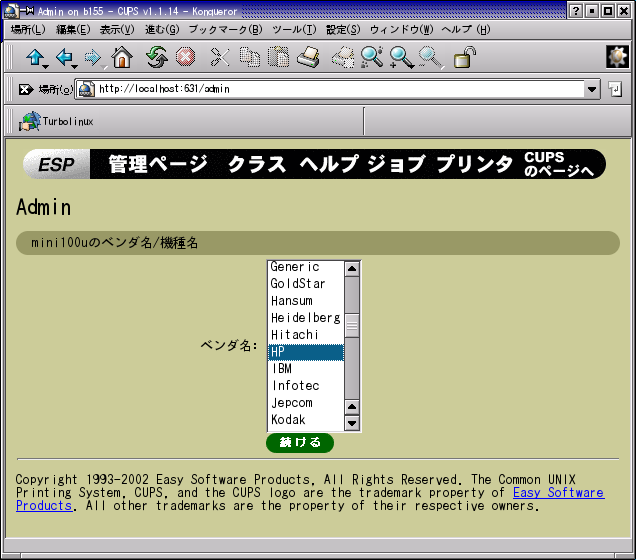Image resolution: width=636 pixels, height=560 pixels.
Task: Select Heidelberg in the vendor list
Action: [x=306, y=318]
